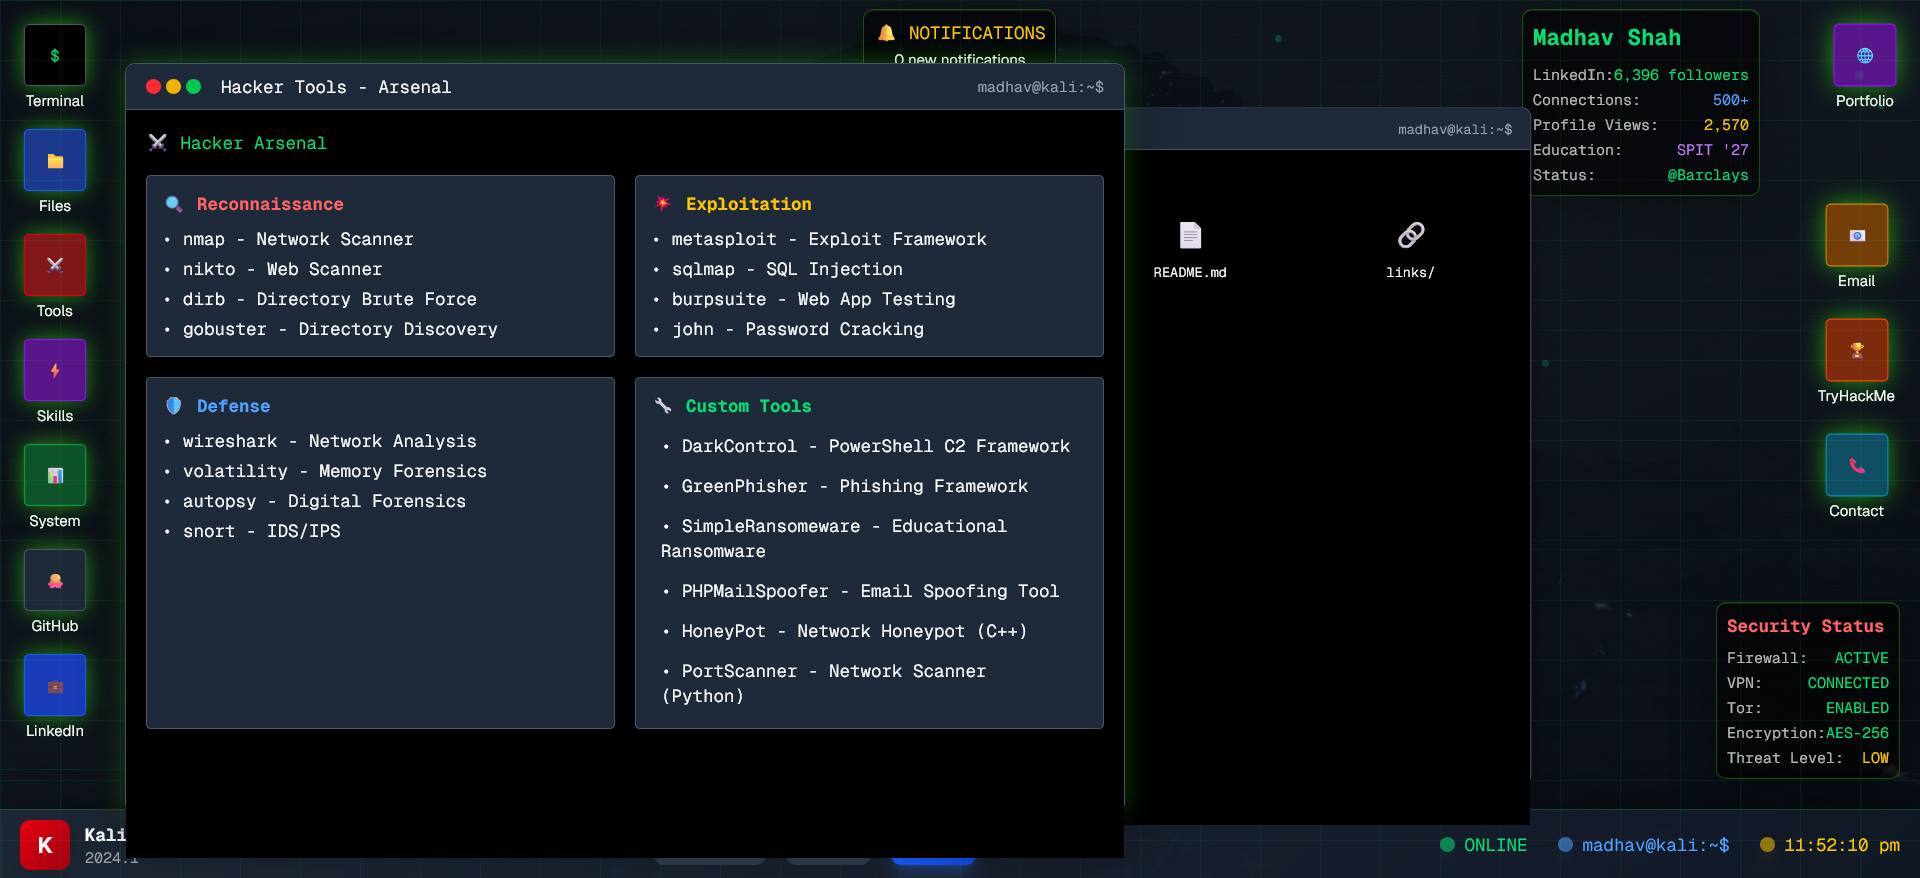This screenshot has width=1920, height=878.
Task: Click the Exploitation burst icon
Action: [663, 204]
